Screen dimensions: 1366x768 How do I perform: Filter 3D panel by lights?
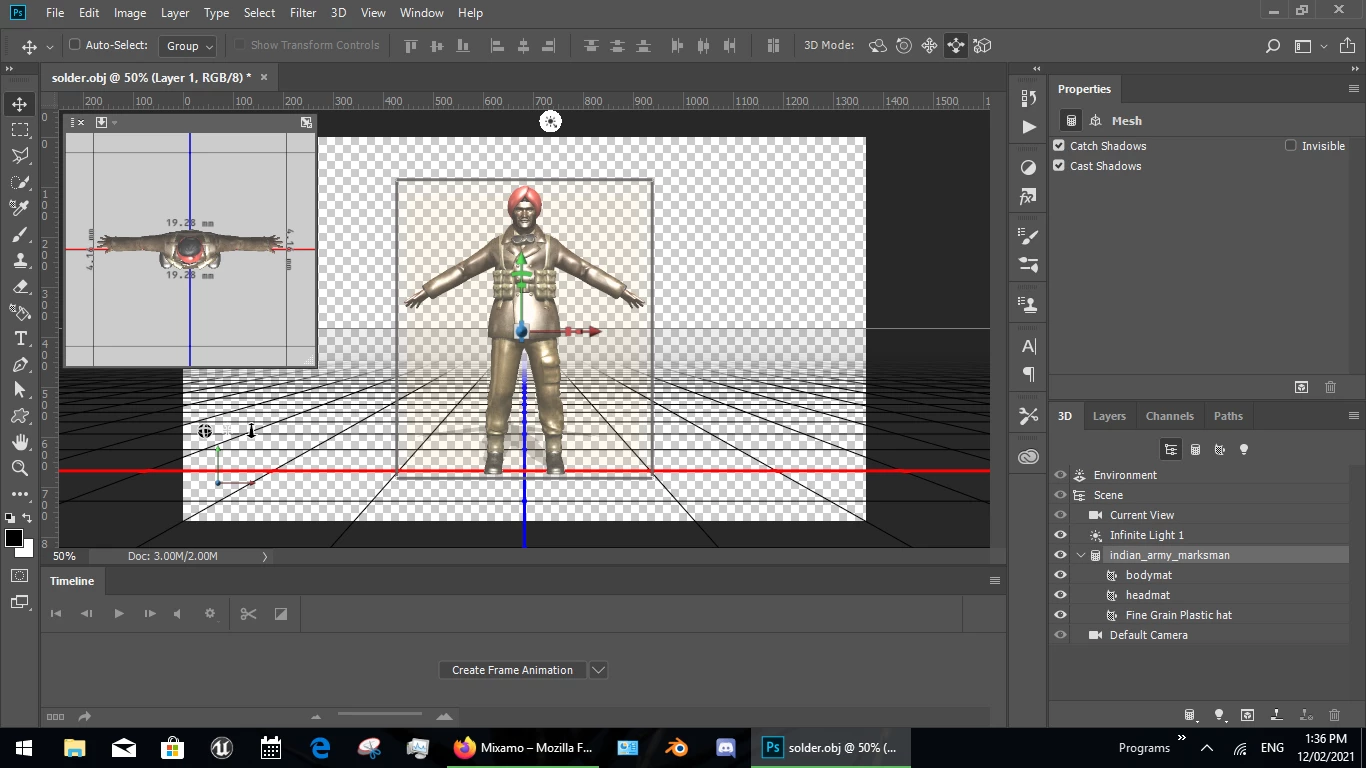[1244, 450]
